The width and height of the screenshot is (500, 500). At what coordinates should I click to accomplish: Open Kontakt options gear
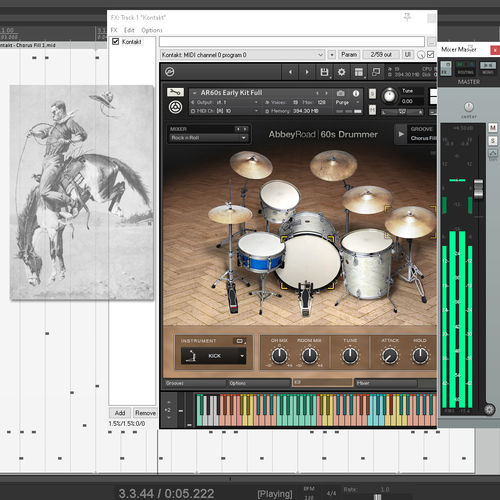click(341, 72)
